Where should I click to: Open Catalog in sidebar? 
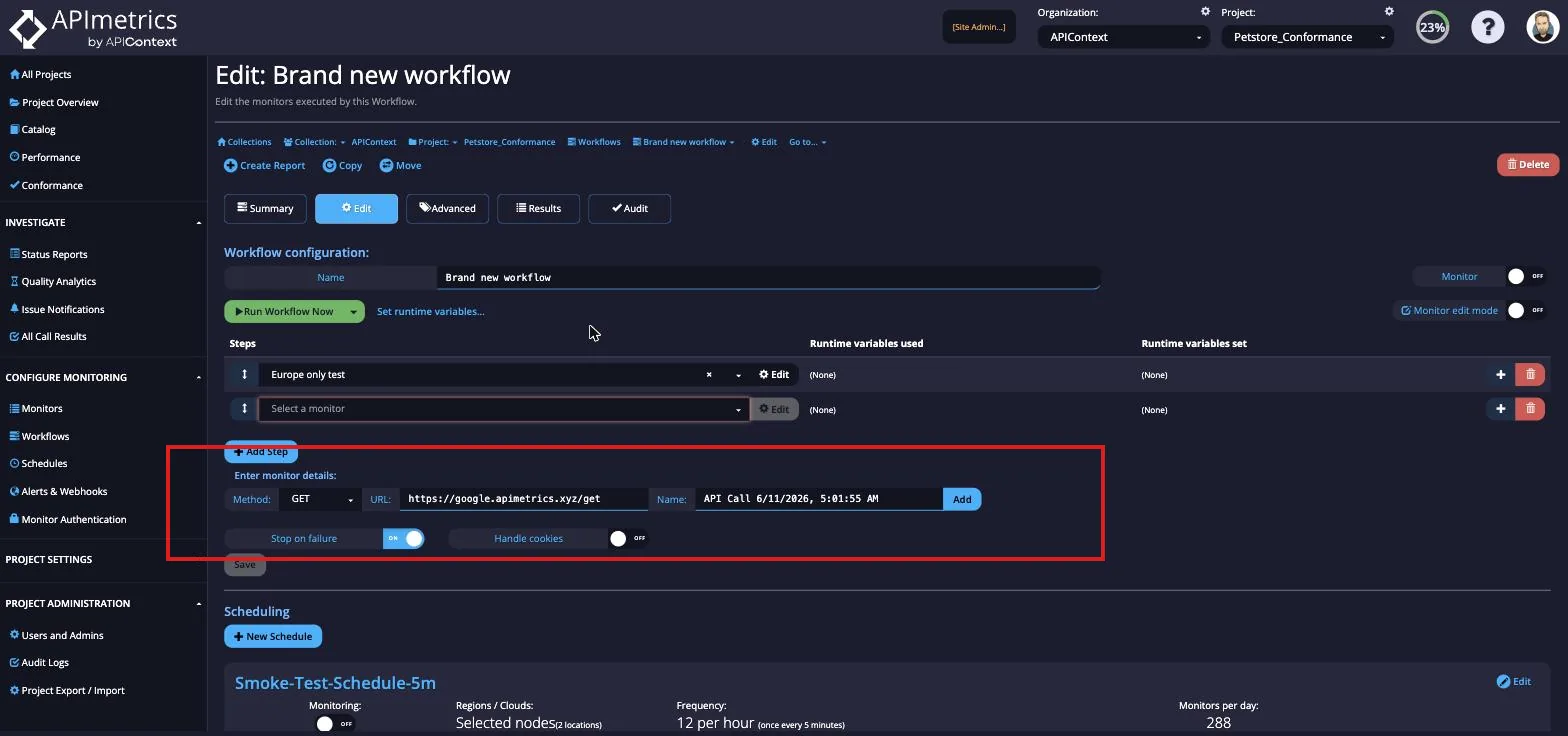point(32,129)
